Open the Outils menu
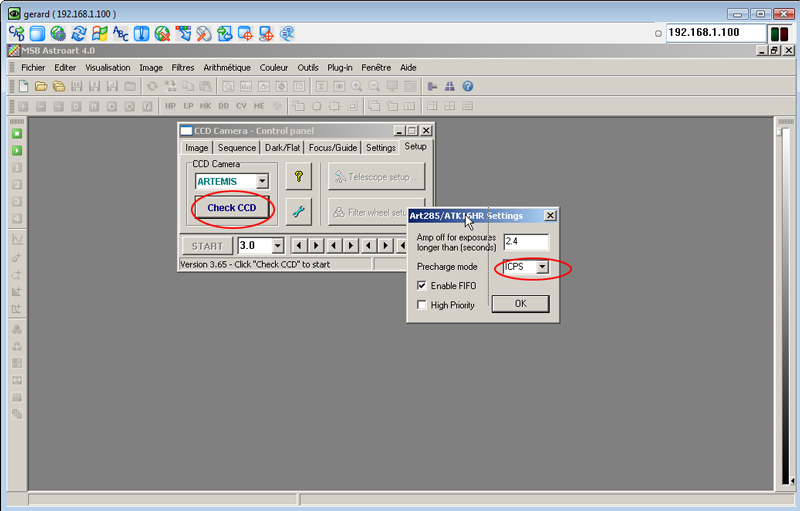The height and width of the screenshot is (511, 800). 308,68
